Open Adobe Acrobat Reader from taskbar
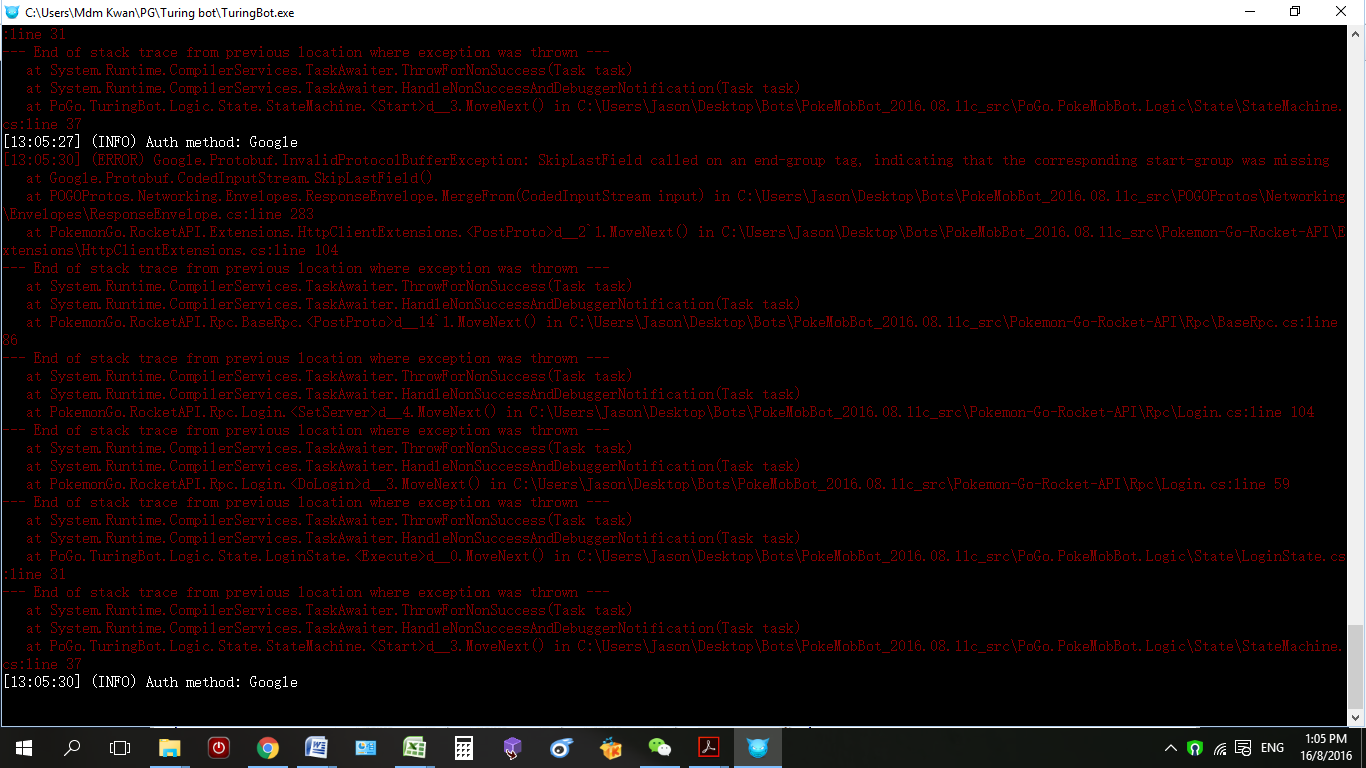This screenshot has width=1366, height=768. 708,747
